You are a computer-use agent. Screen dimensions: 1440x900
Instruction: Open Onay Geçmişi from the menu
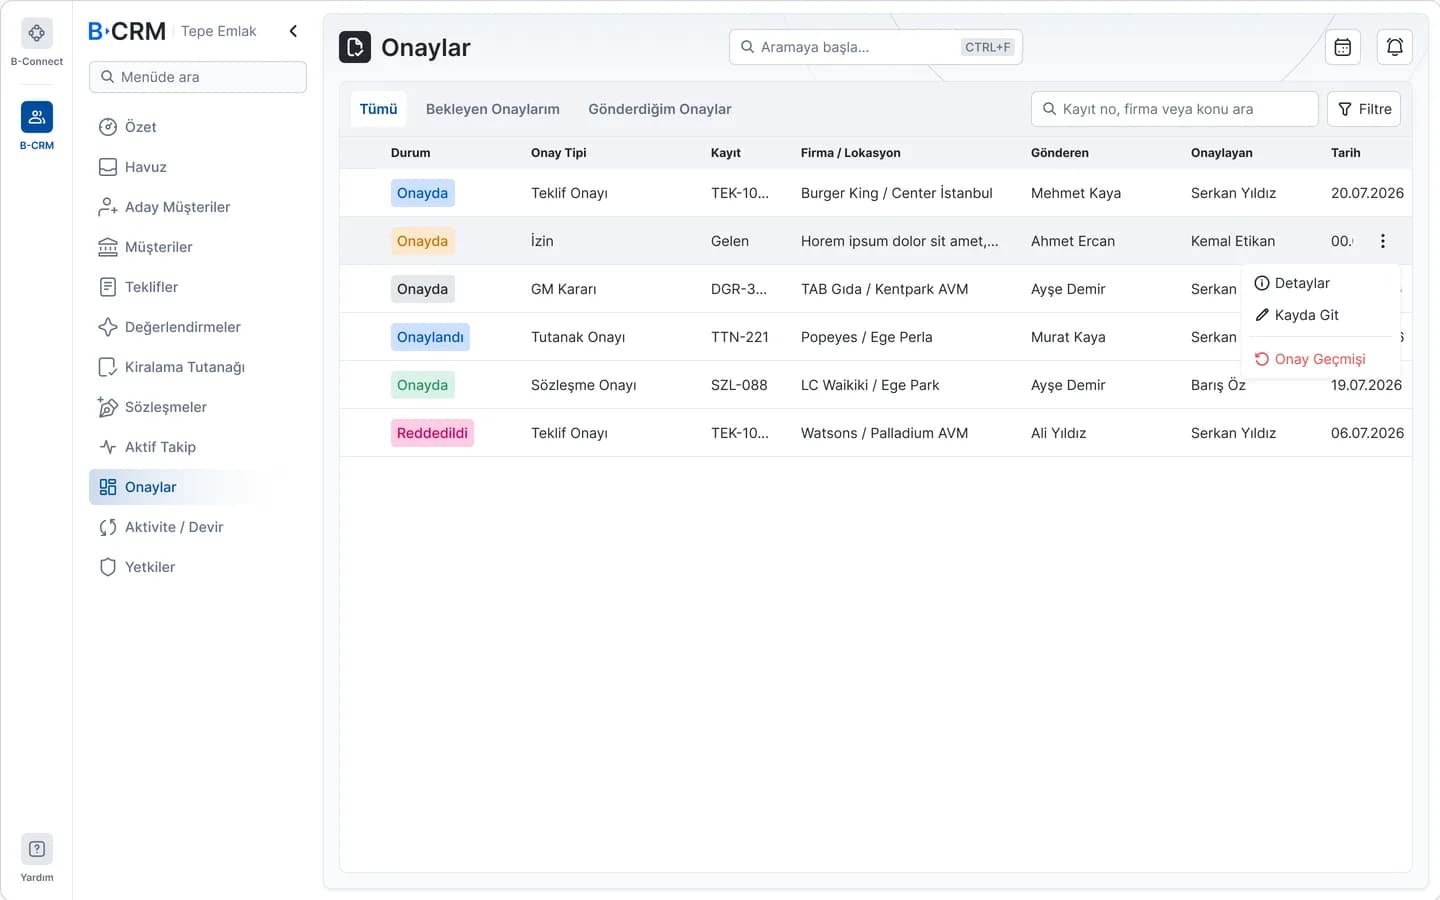click(x=1320, y=359)
